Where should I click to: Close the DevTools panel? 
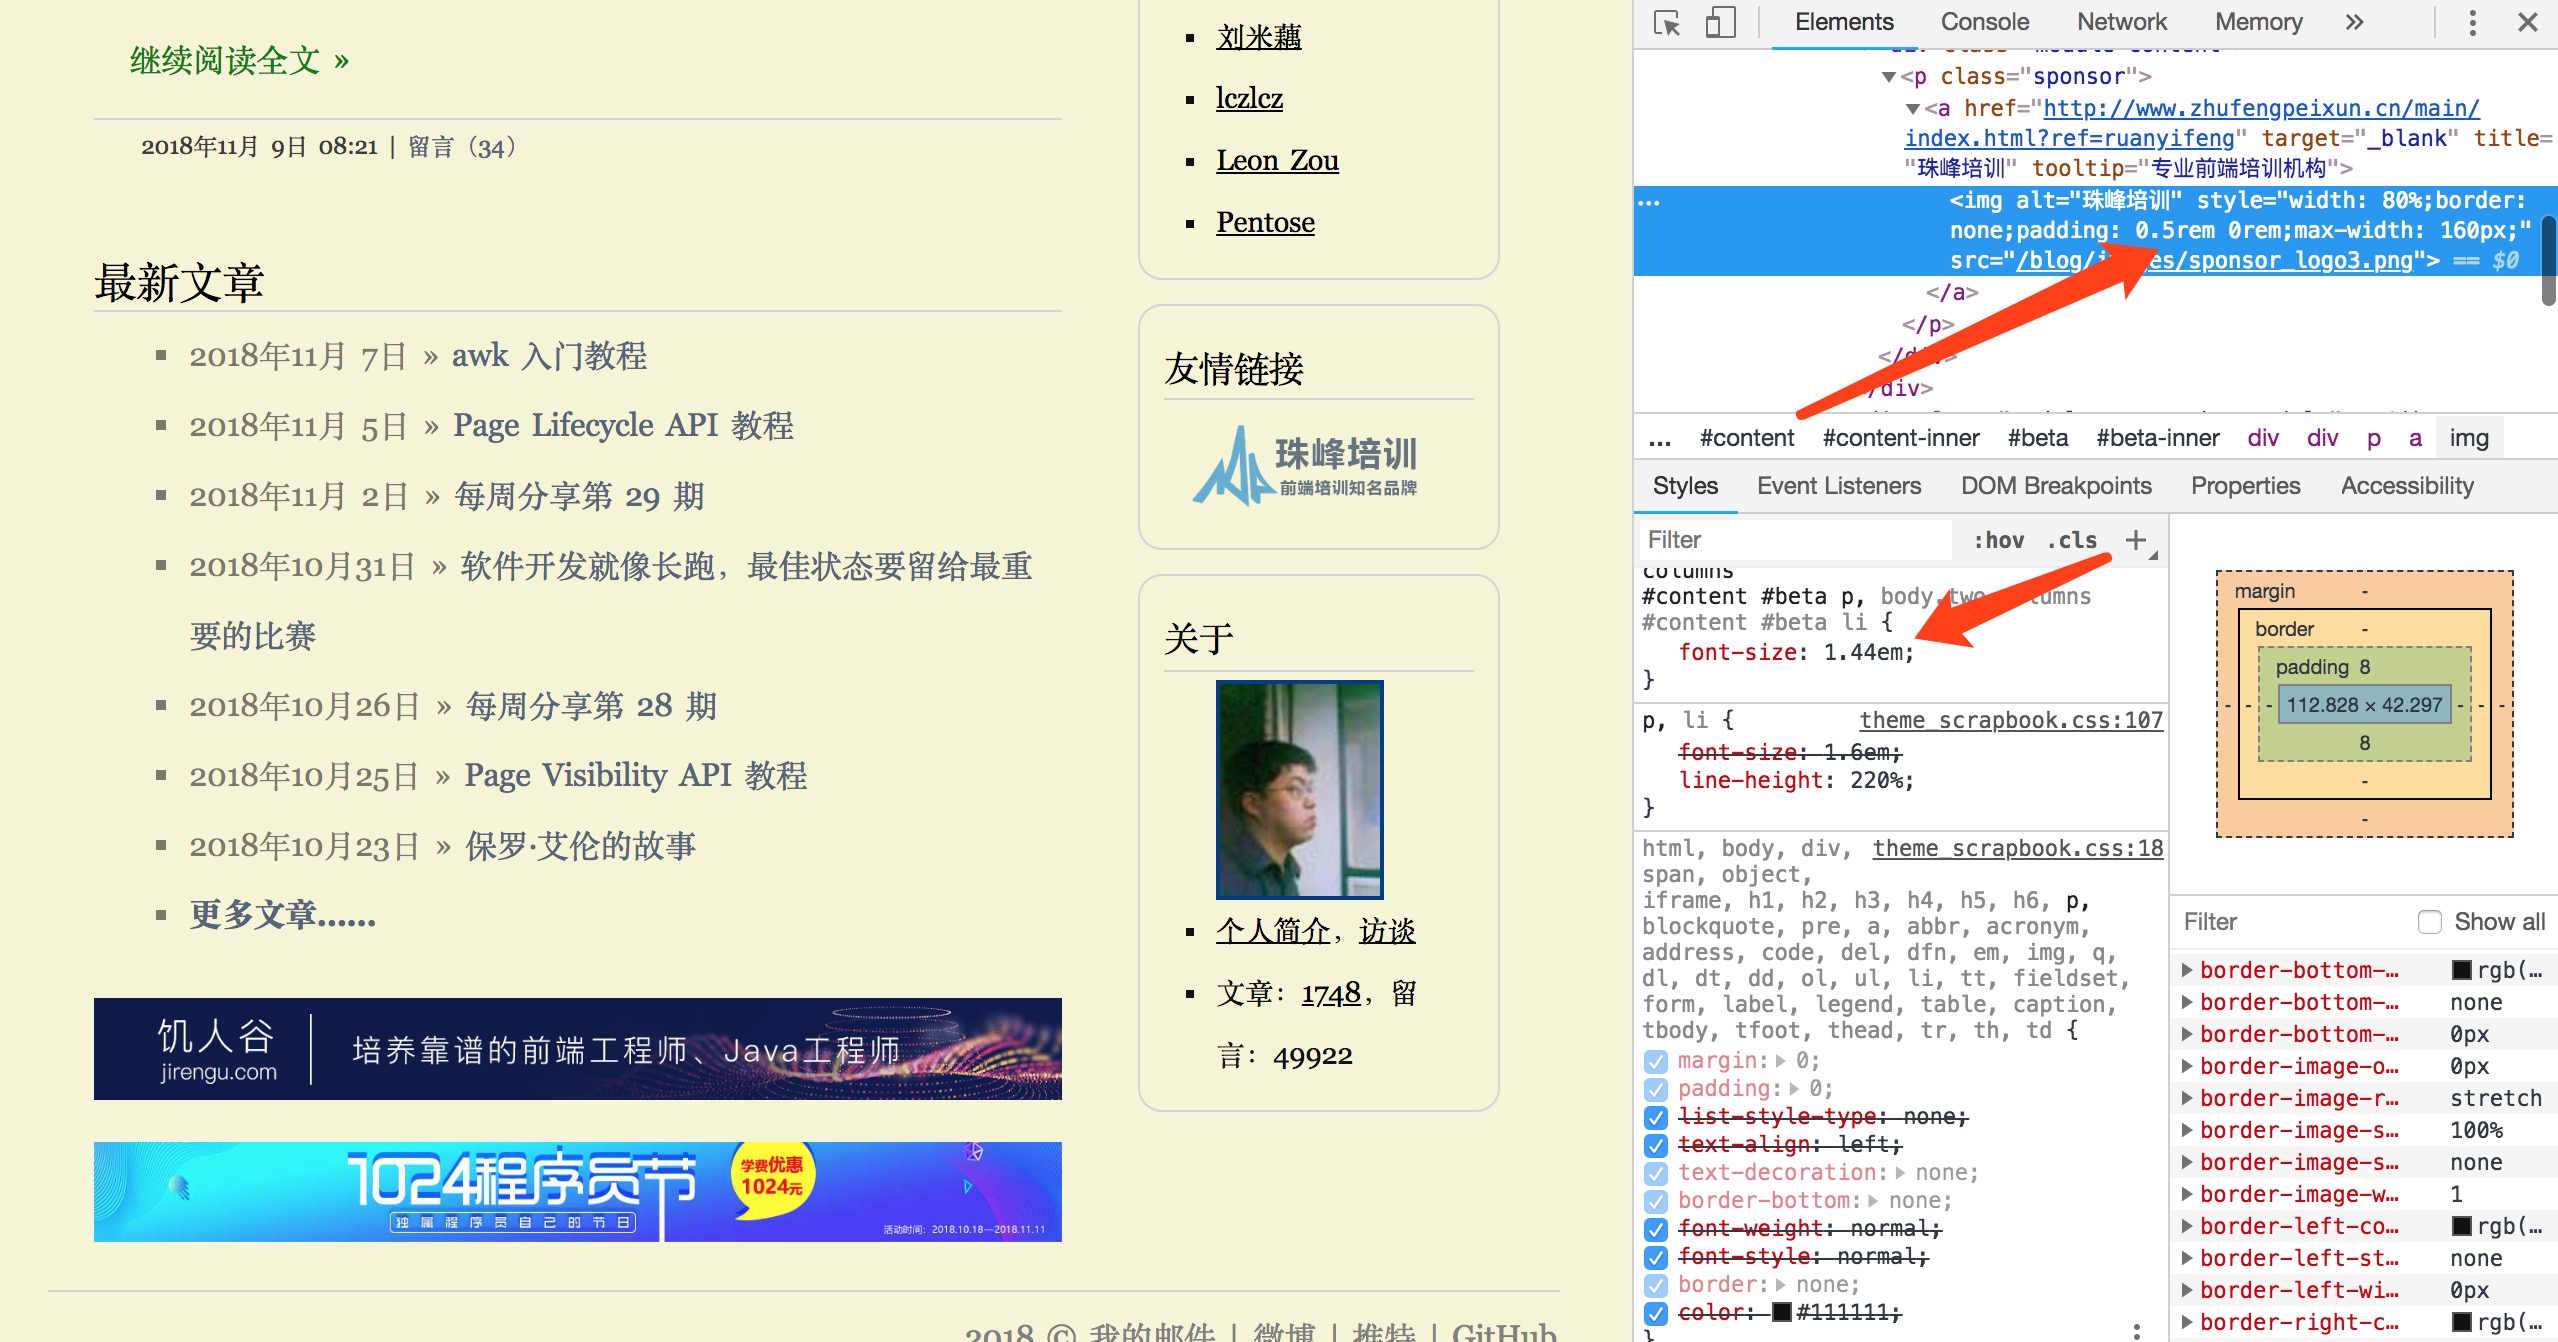(2527, 22)
